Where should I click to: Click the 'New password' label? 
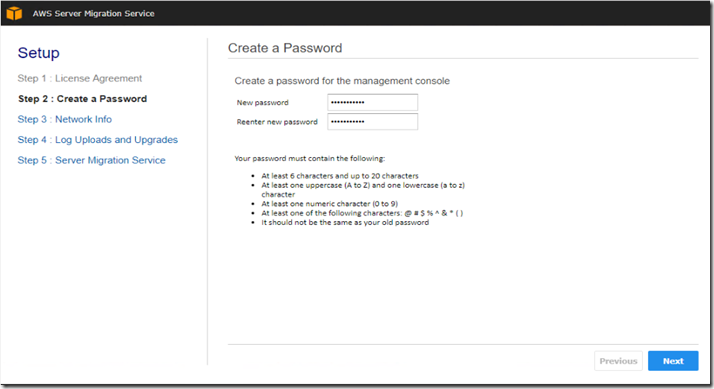[x=262, y=102]
